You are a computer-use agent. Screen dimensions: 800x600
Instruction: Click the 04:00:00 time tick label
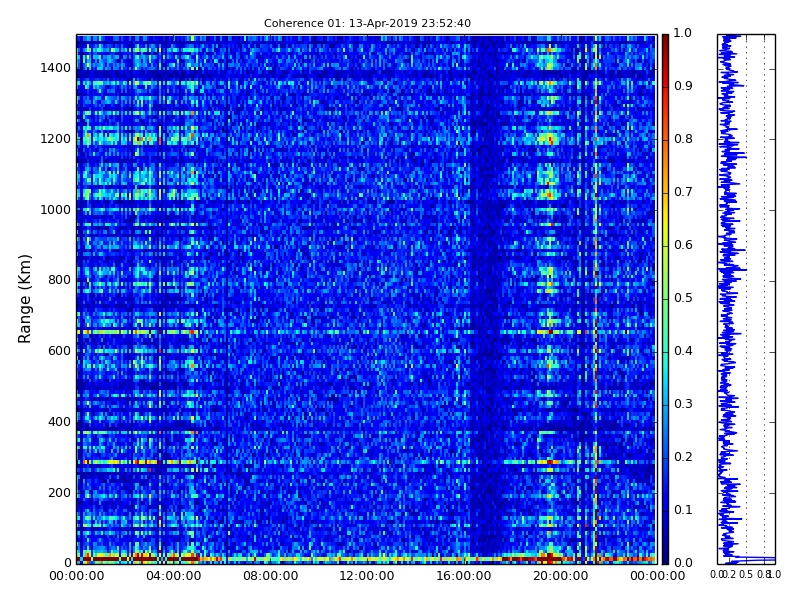tap(173, 576)
